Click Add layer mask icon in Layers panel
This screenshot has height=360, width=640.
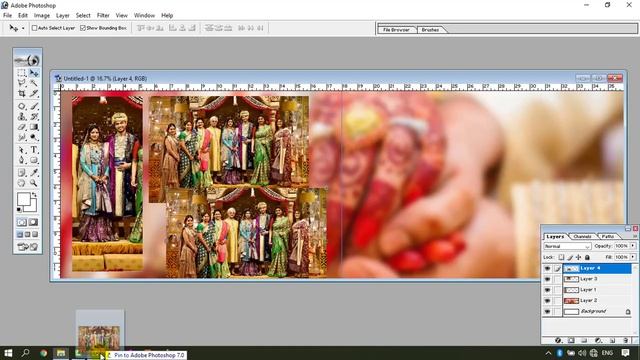pyautogui.click(x=571, y=340)
